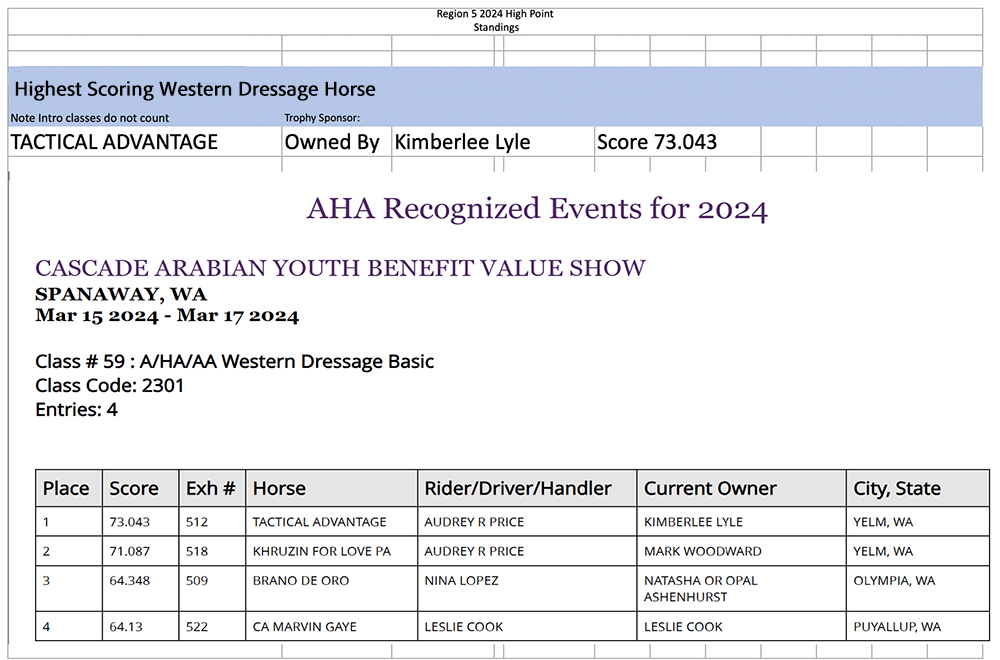Click the 'Trophy Sponsor:' label
This screenshot has height=660, width=1000.
pyautogui.click(x=322, y=118)
